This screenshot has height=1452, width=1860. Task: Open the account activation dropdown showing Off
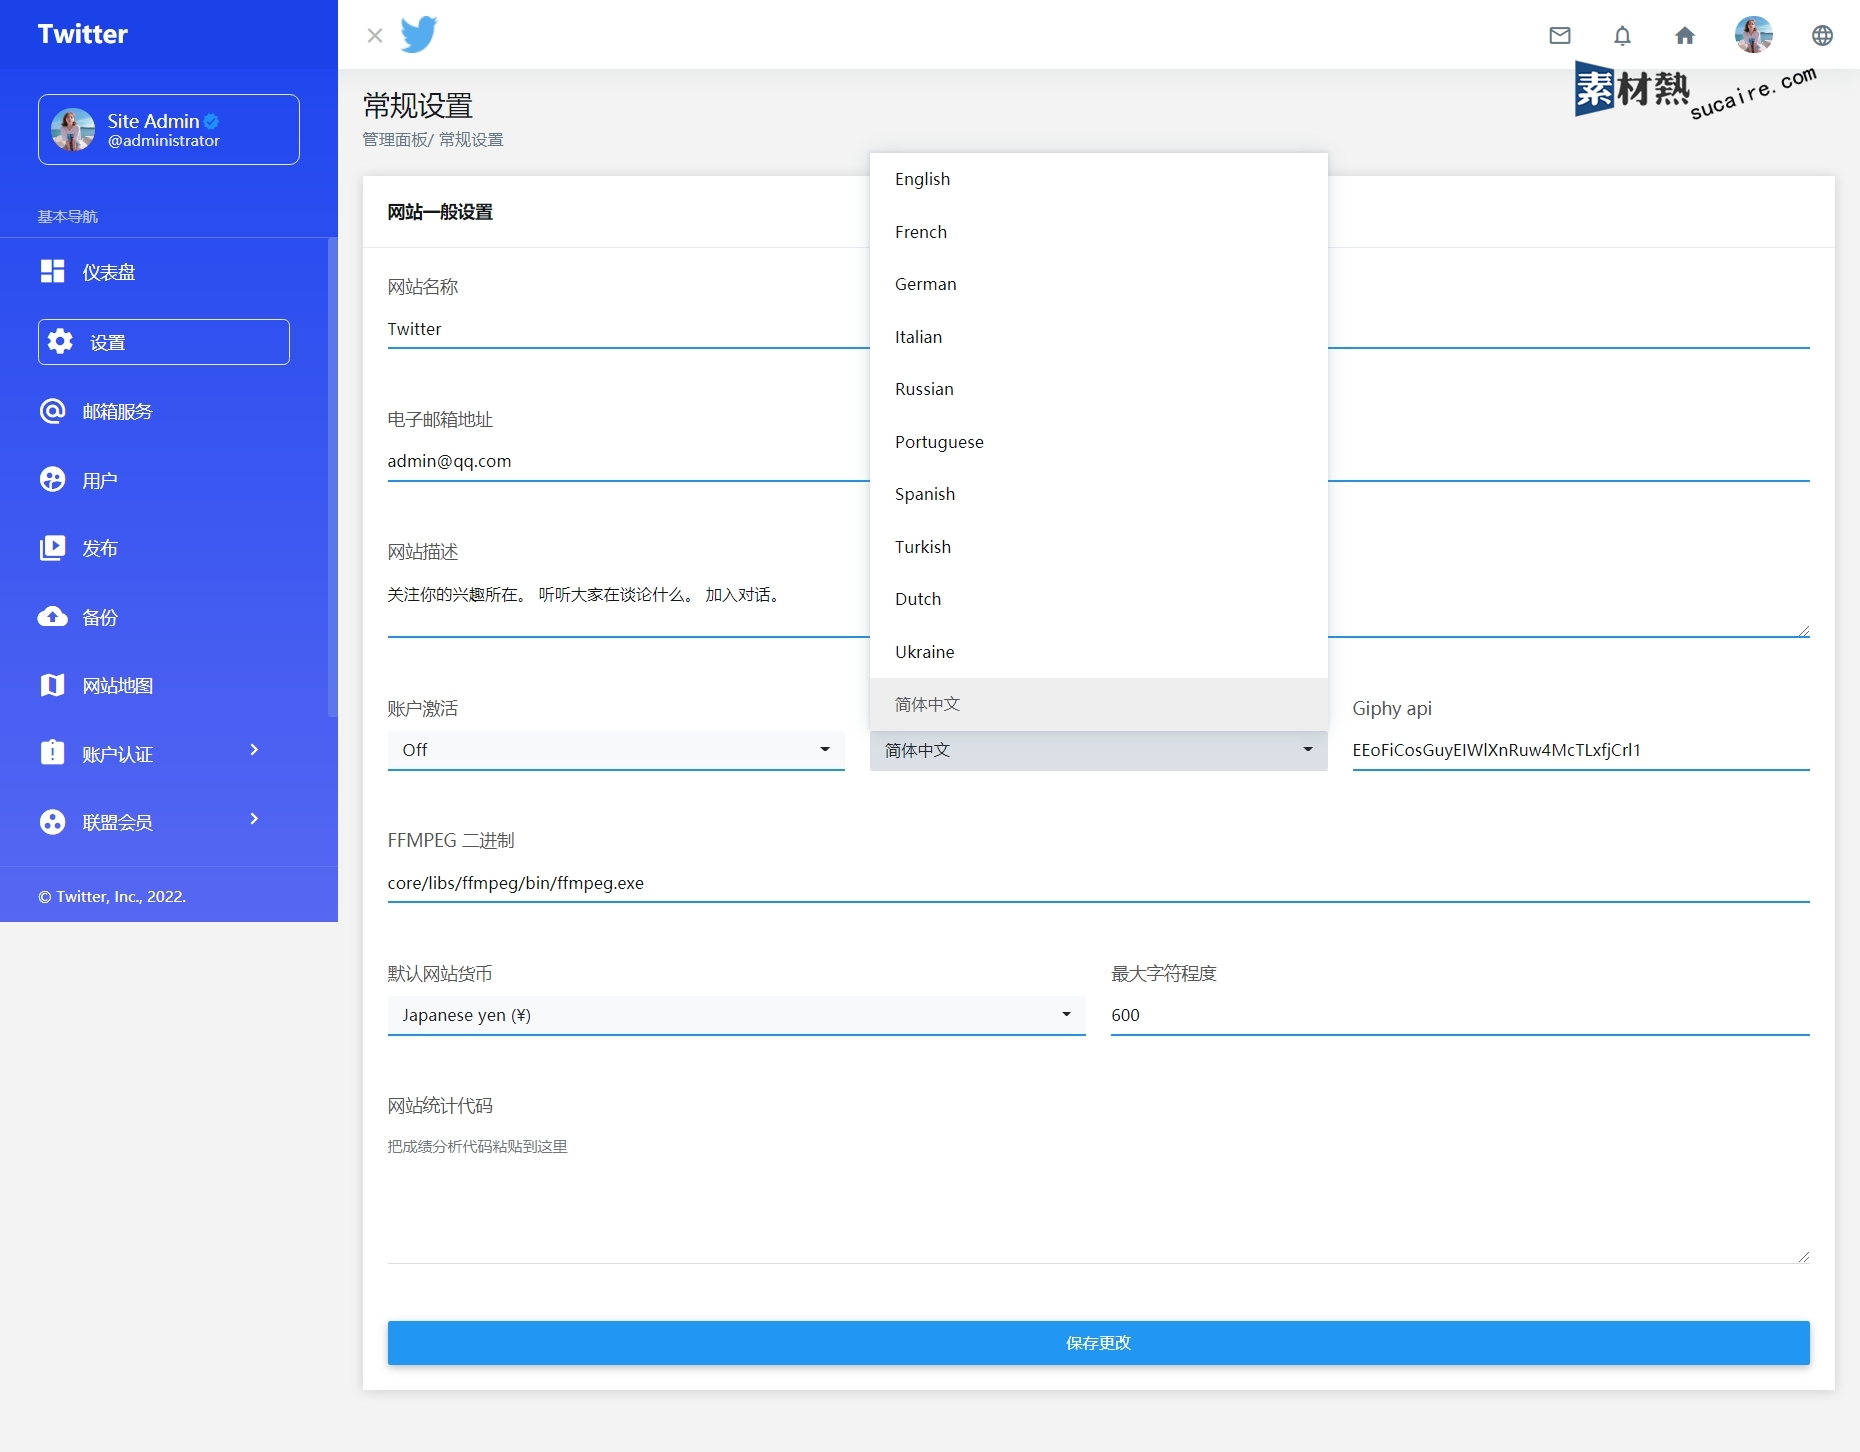(x=616, y=750)
